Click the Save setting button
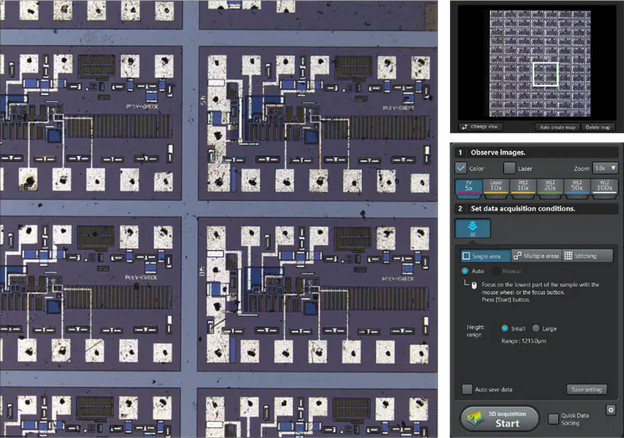Screen dimensions: 624x438 pyautogui.click(x=587, y=388)
